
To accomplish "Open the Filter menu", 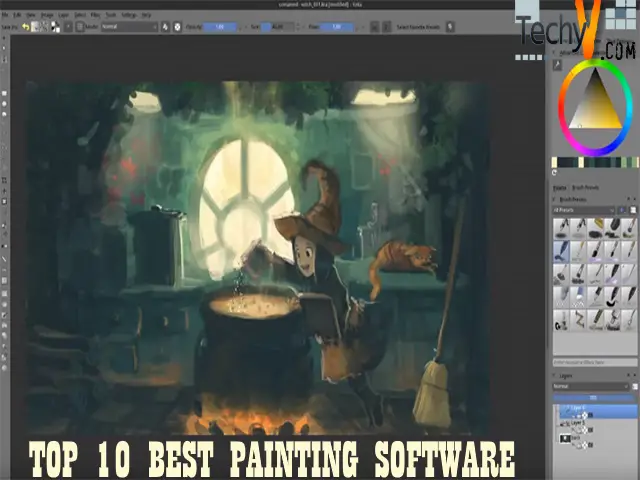I will 96,15.
